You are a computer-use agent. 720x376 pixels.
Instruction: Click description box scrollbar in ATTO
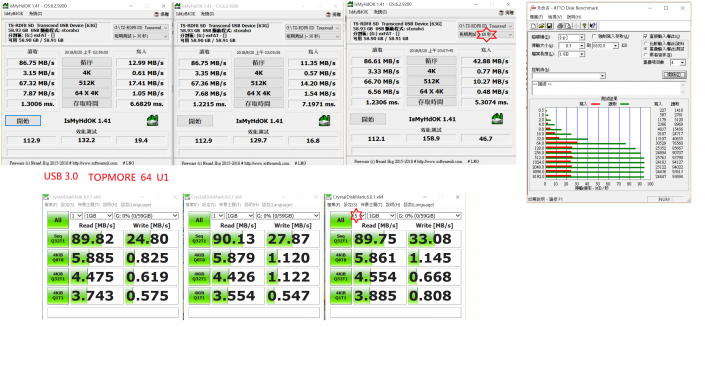[683, 88]
